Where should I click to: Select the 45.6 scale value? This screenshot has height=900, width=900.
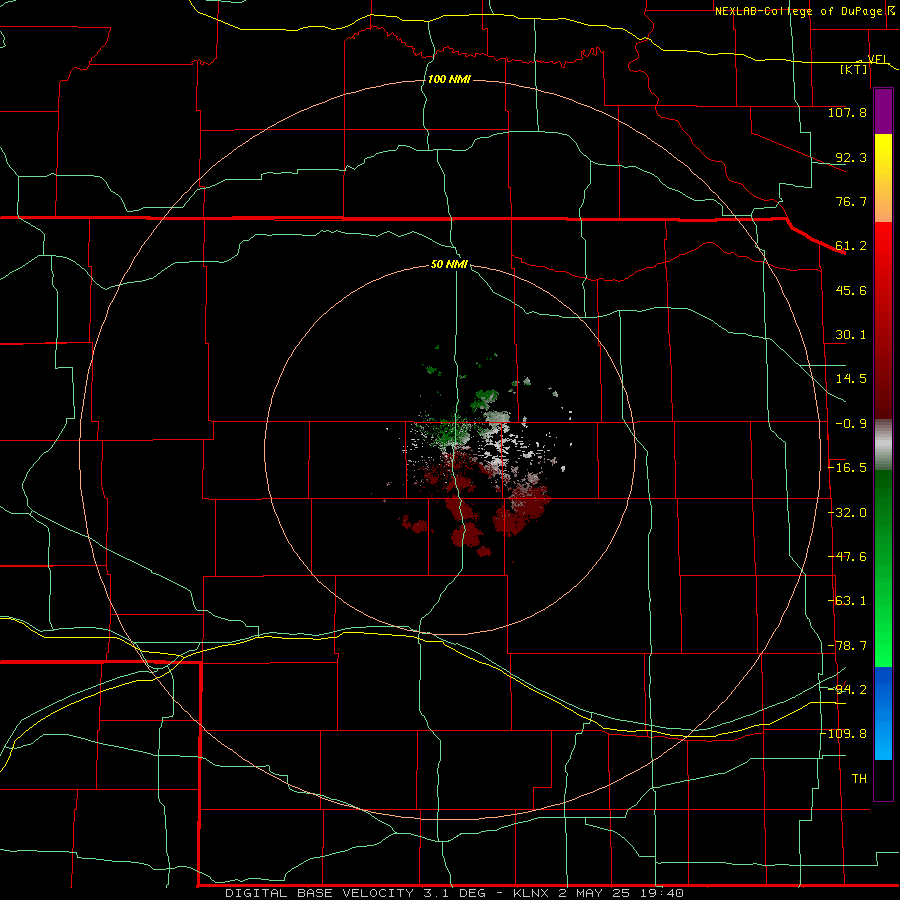click(x=851, y=290)
